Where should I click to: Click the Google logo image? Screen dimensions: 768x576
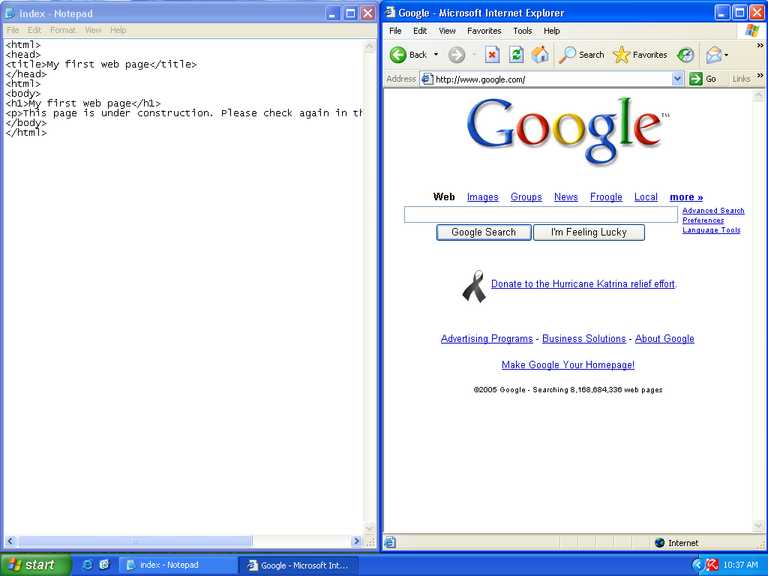point(568,130)
